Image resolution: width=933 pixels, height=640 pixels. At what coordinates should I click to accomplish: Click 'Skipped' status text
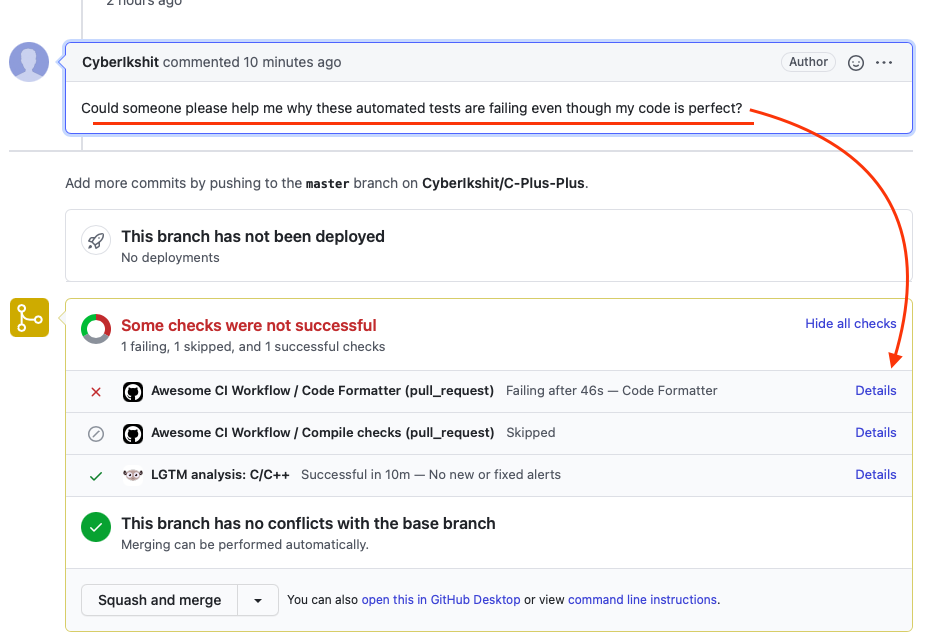pos(531,433)
